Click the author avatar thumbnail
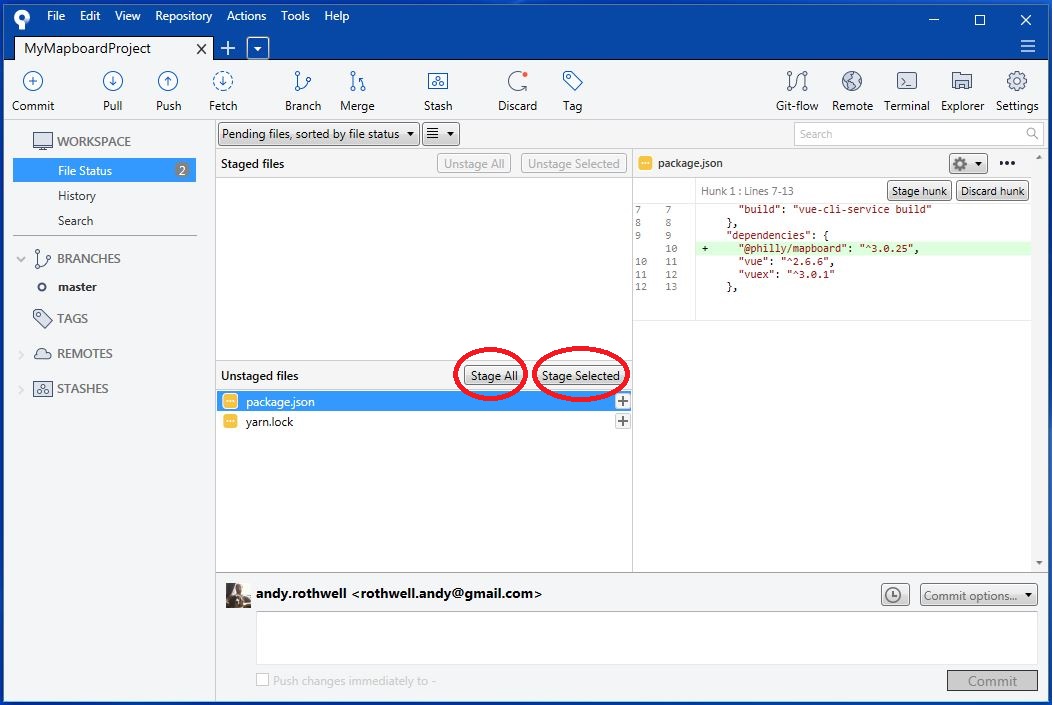 click(238, 595)
